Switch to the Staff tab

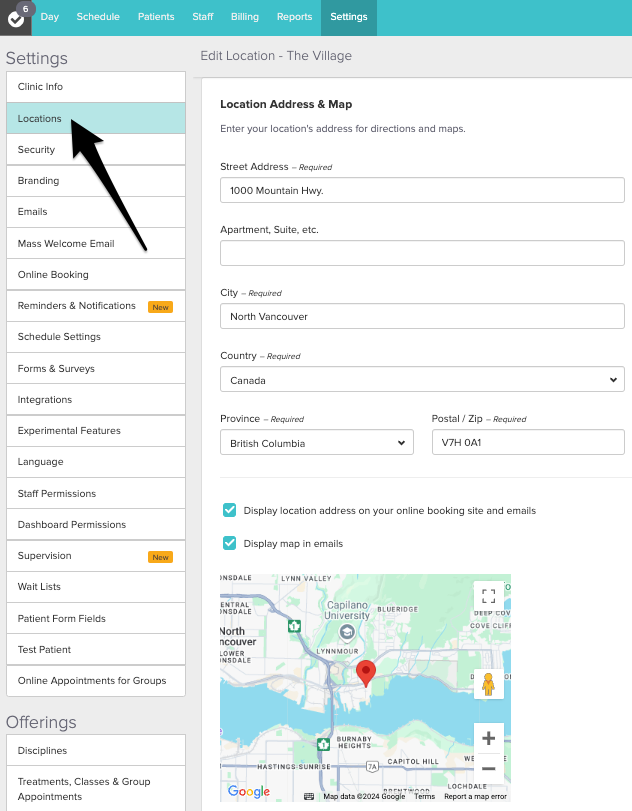click(x=203, y=17)
